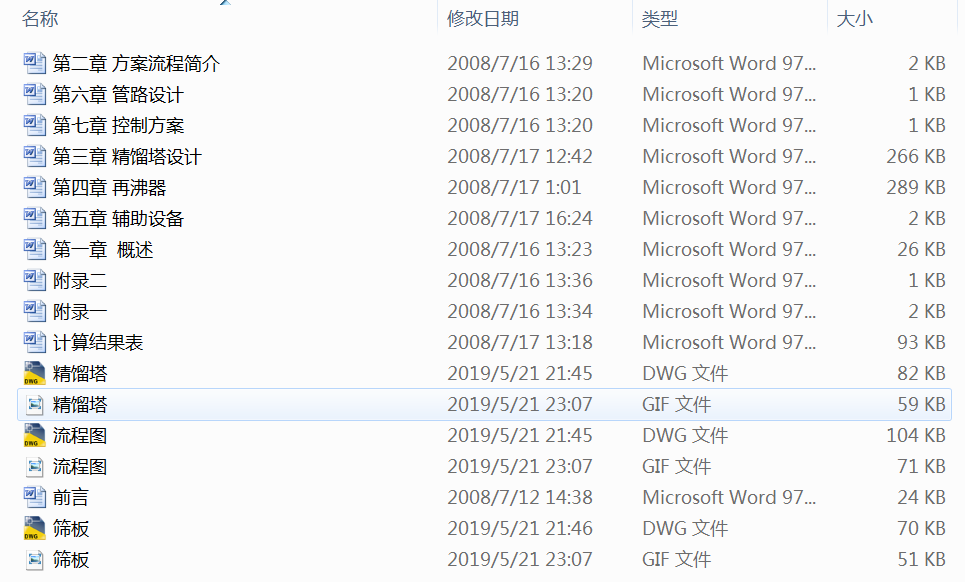Image resolution: width=965 pixels, height=582 pixels.
Task: Click the GIF icon of the selected 精馏塔
Action: (x=33, y=404)
